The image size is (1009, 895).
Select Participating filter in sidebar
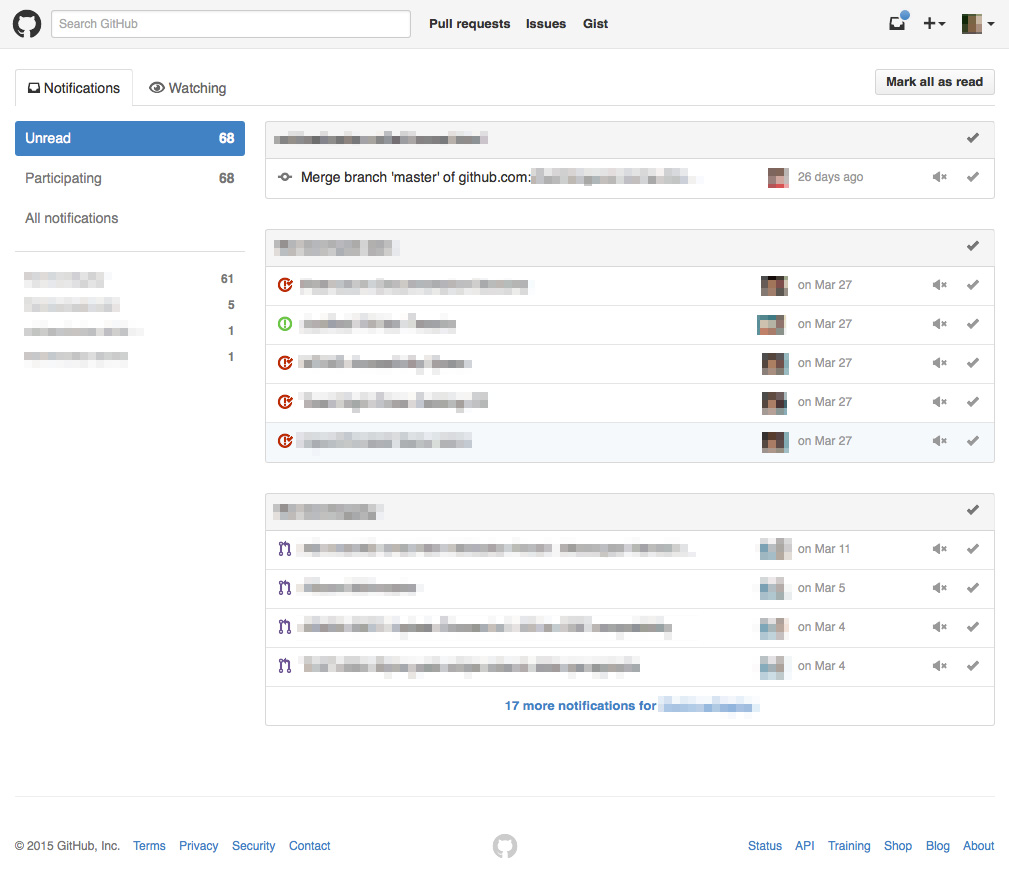[63, 178]
